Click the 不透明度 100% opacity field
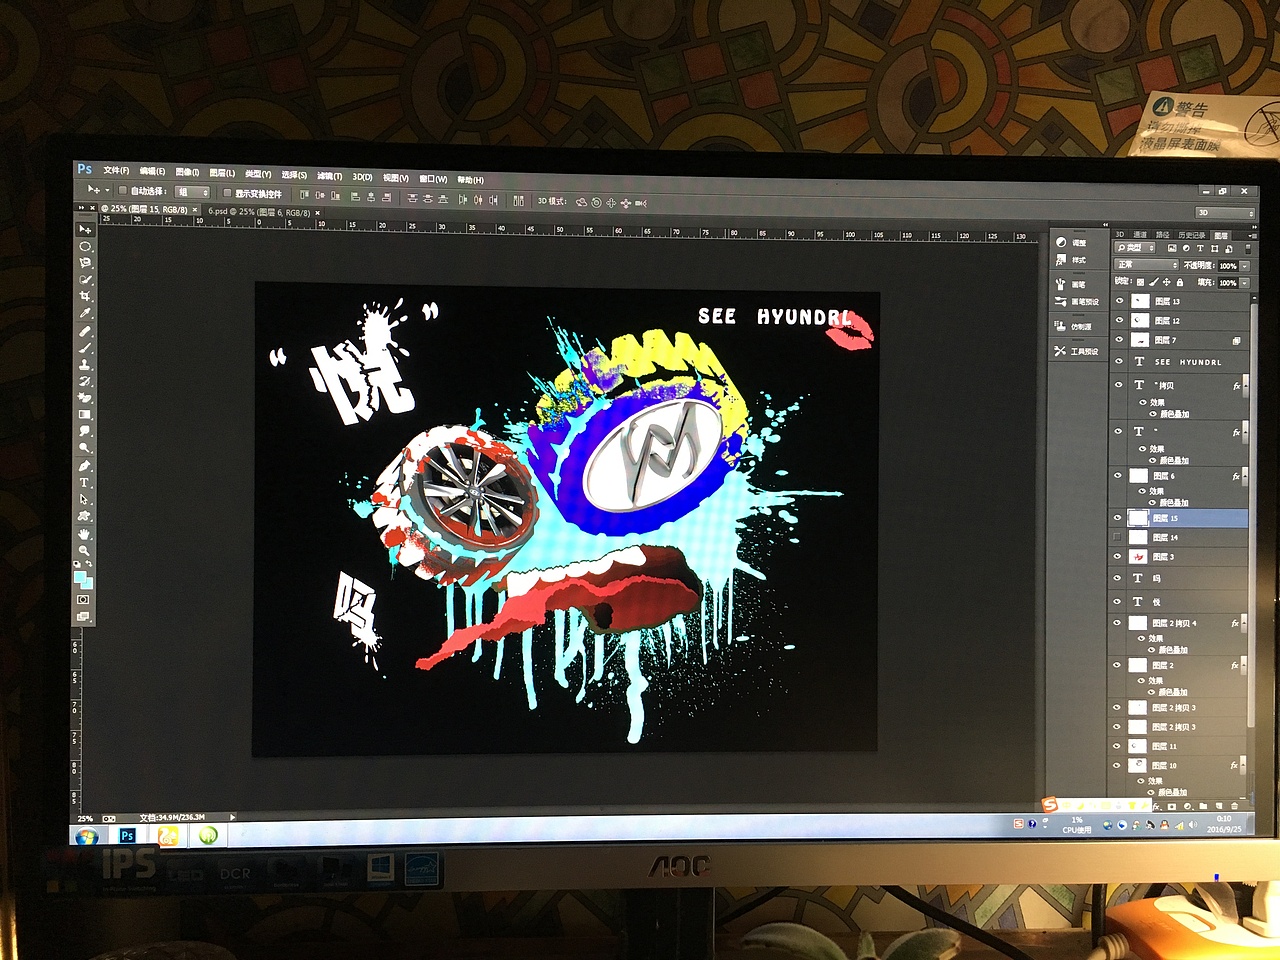 coord(1227,266)
